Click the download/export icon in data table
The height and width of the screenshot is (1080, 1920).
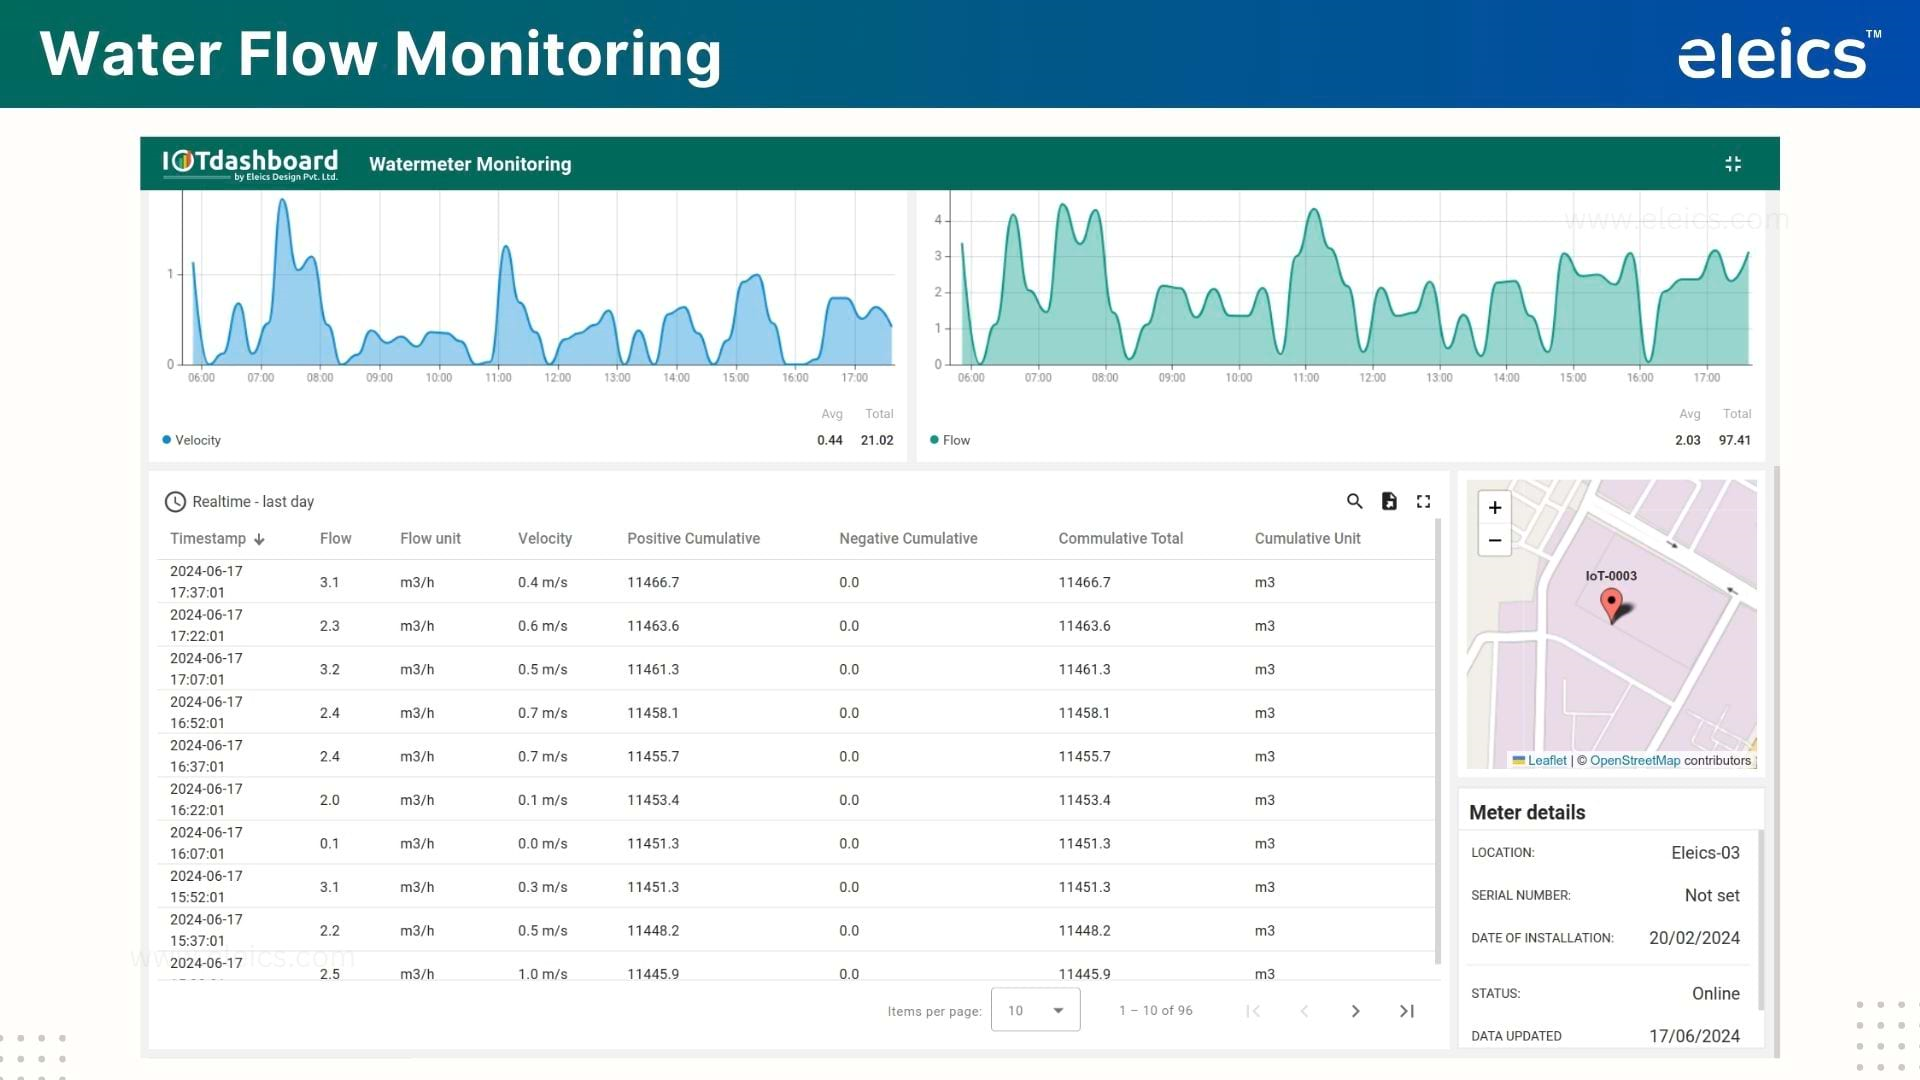[1389, 501]
